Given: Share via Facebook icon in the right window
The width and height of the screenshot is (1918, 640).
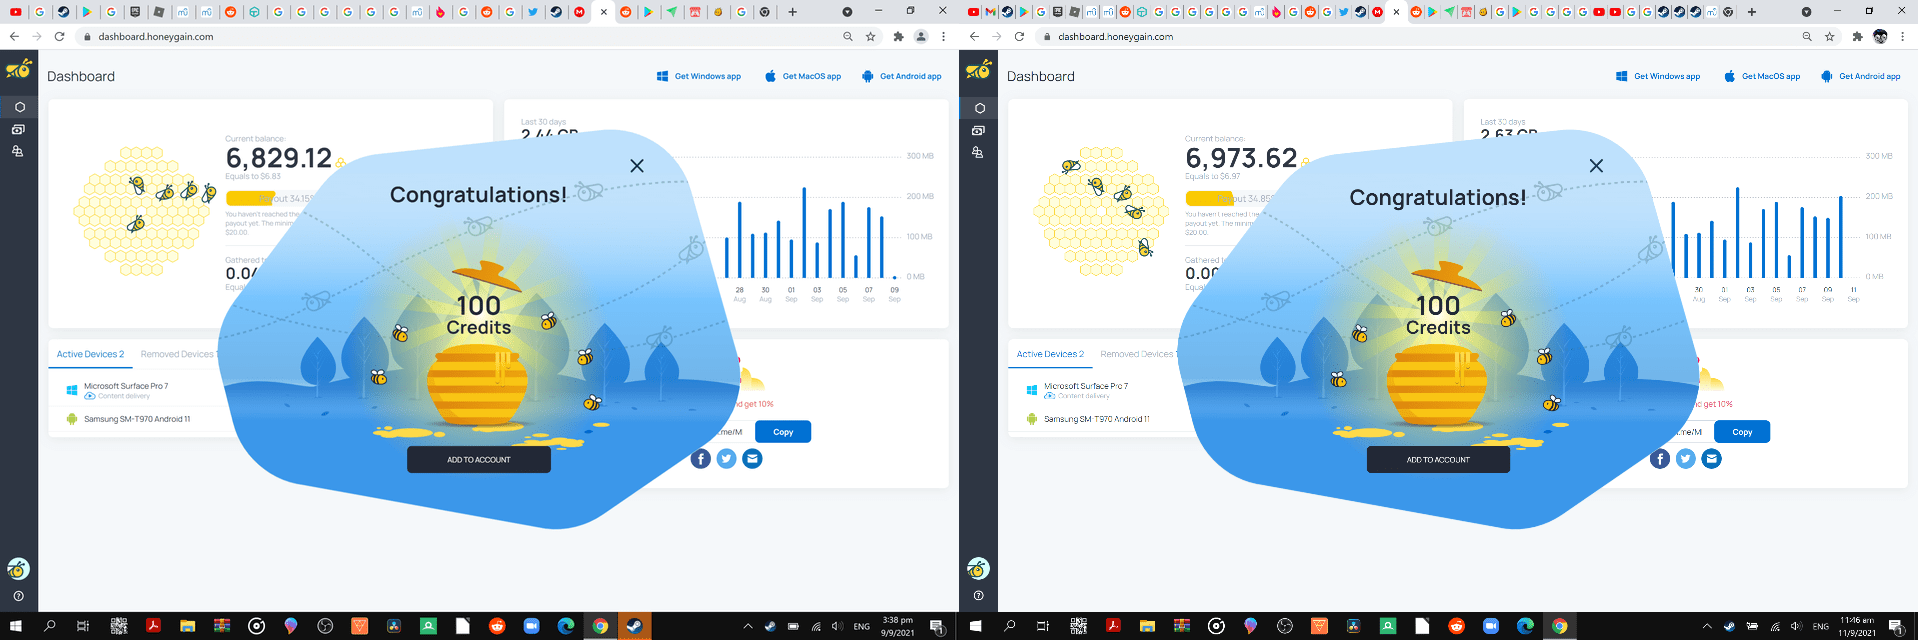Looking at the screenshot, I should coord(1660,459).
